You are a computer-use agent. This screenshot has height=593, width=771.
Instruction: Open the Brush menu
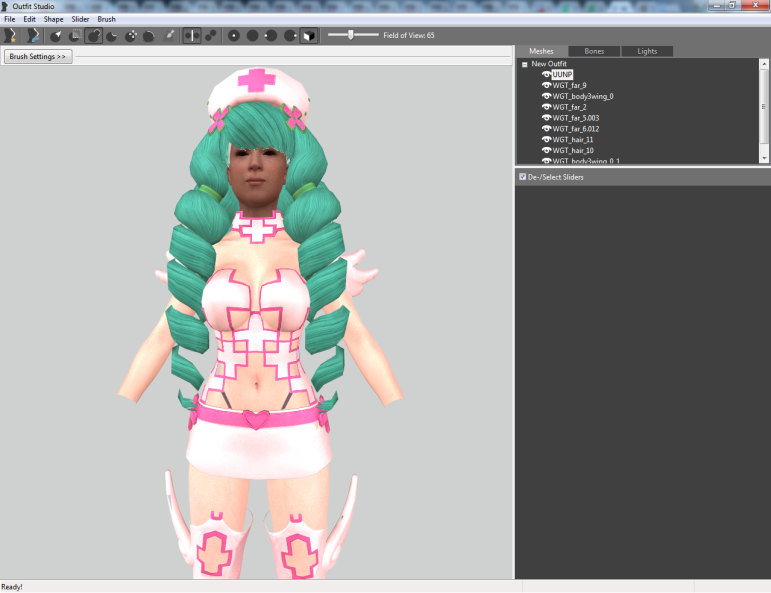106,19
